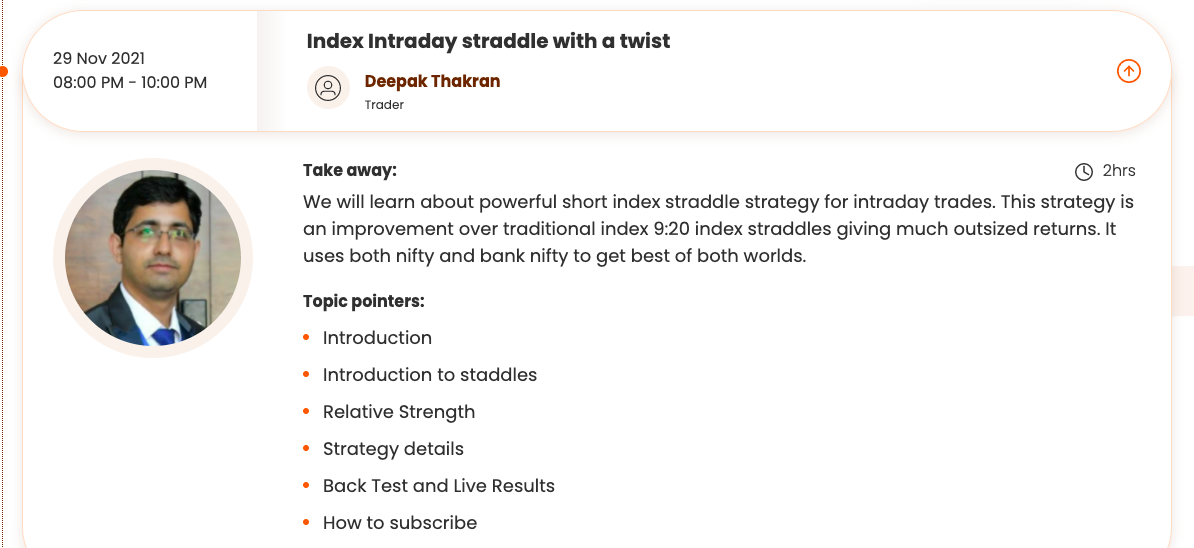
Task: Click the trader profile avatar icon
Action: [x=328, y=88]
